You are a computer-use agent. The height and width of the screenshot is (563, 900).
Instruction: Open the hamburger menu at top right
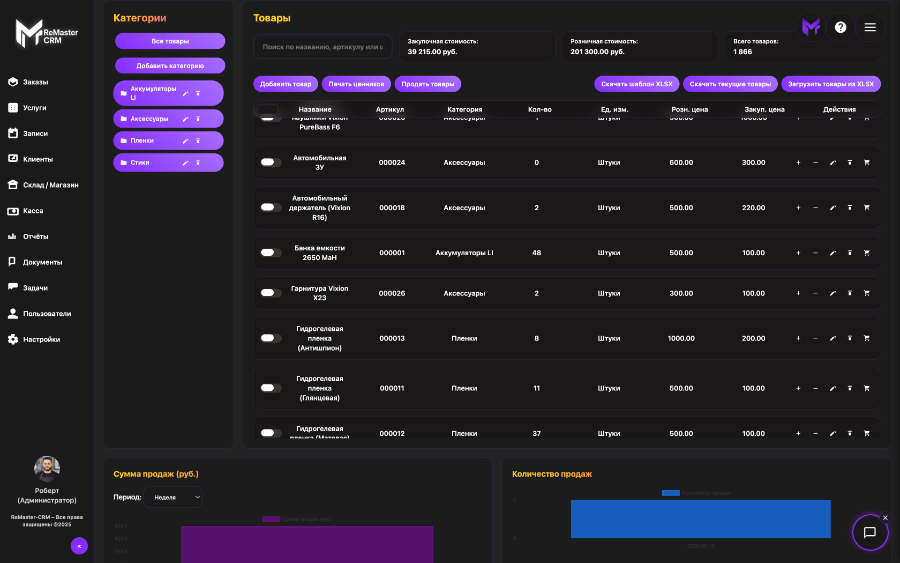tap(870, 27)
